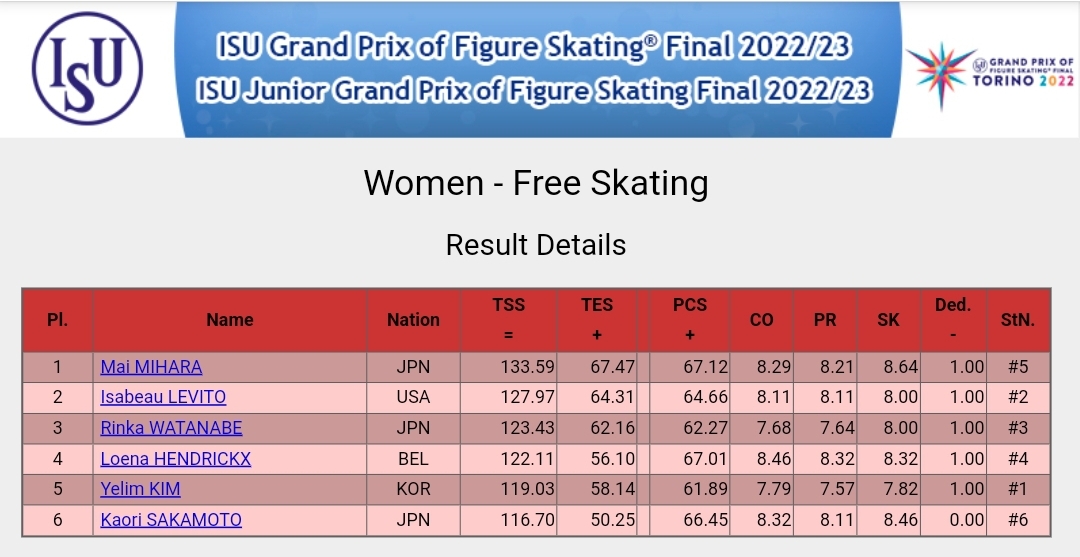Click the SK column header
This screenshot has width=1080, height=557.
pyautogui.click(x=888, y=320)
